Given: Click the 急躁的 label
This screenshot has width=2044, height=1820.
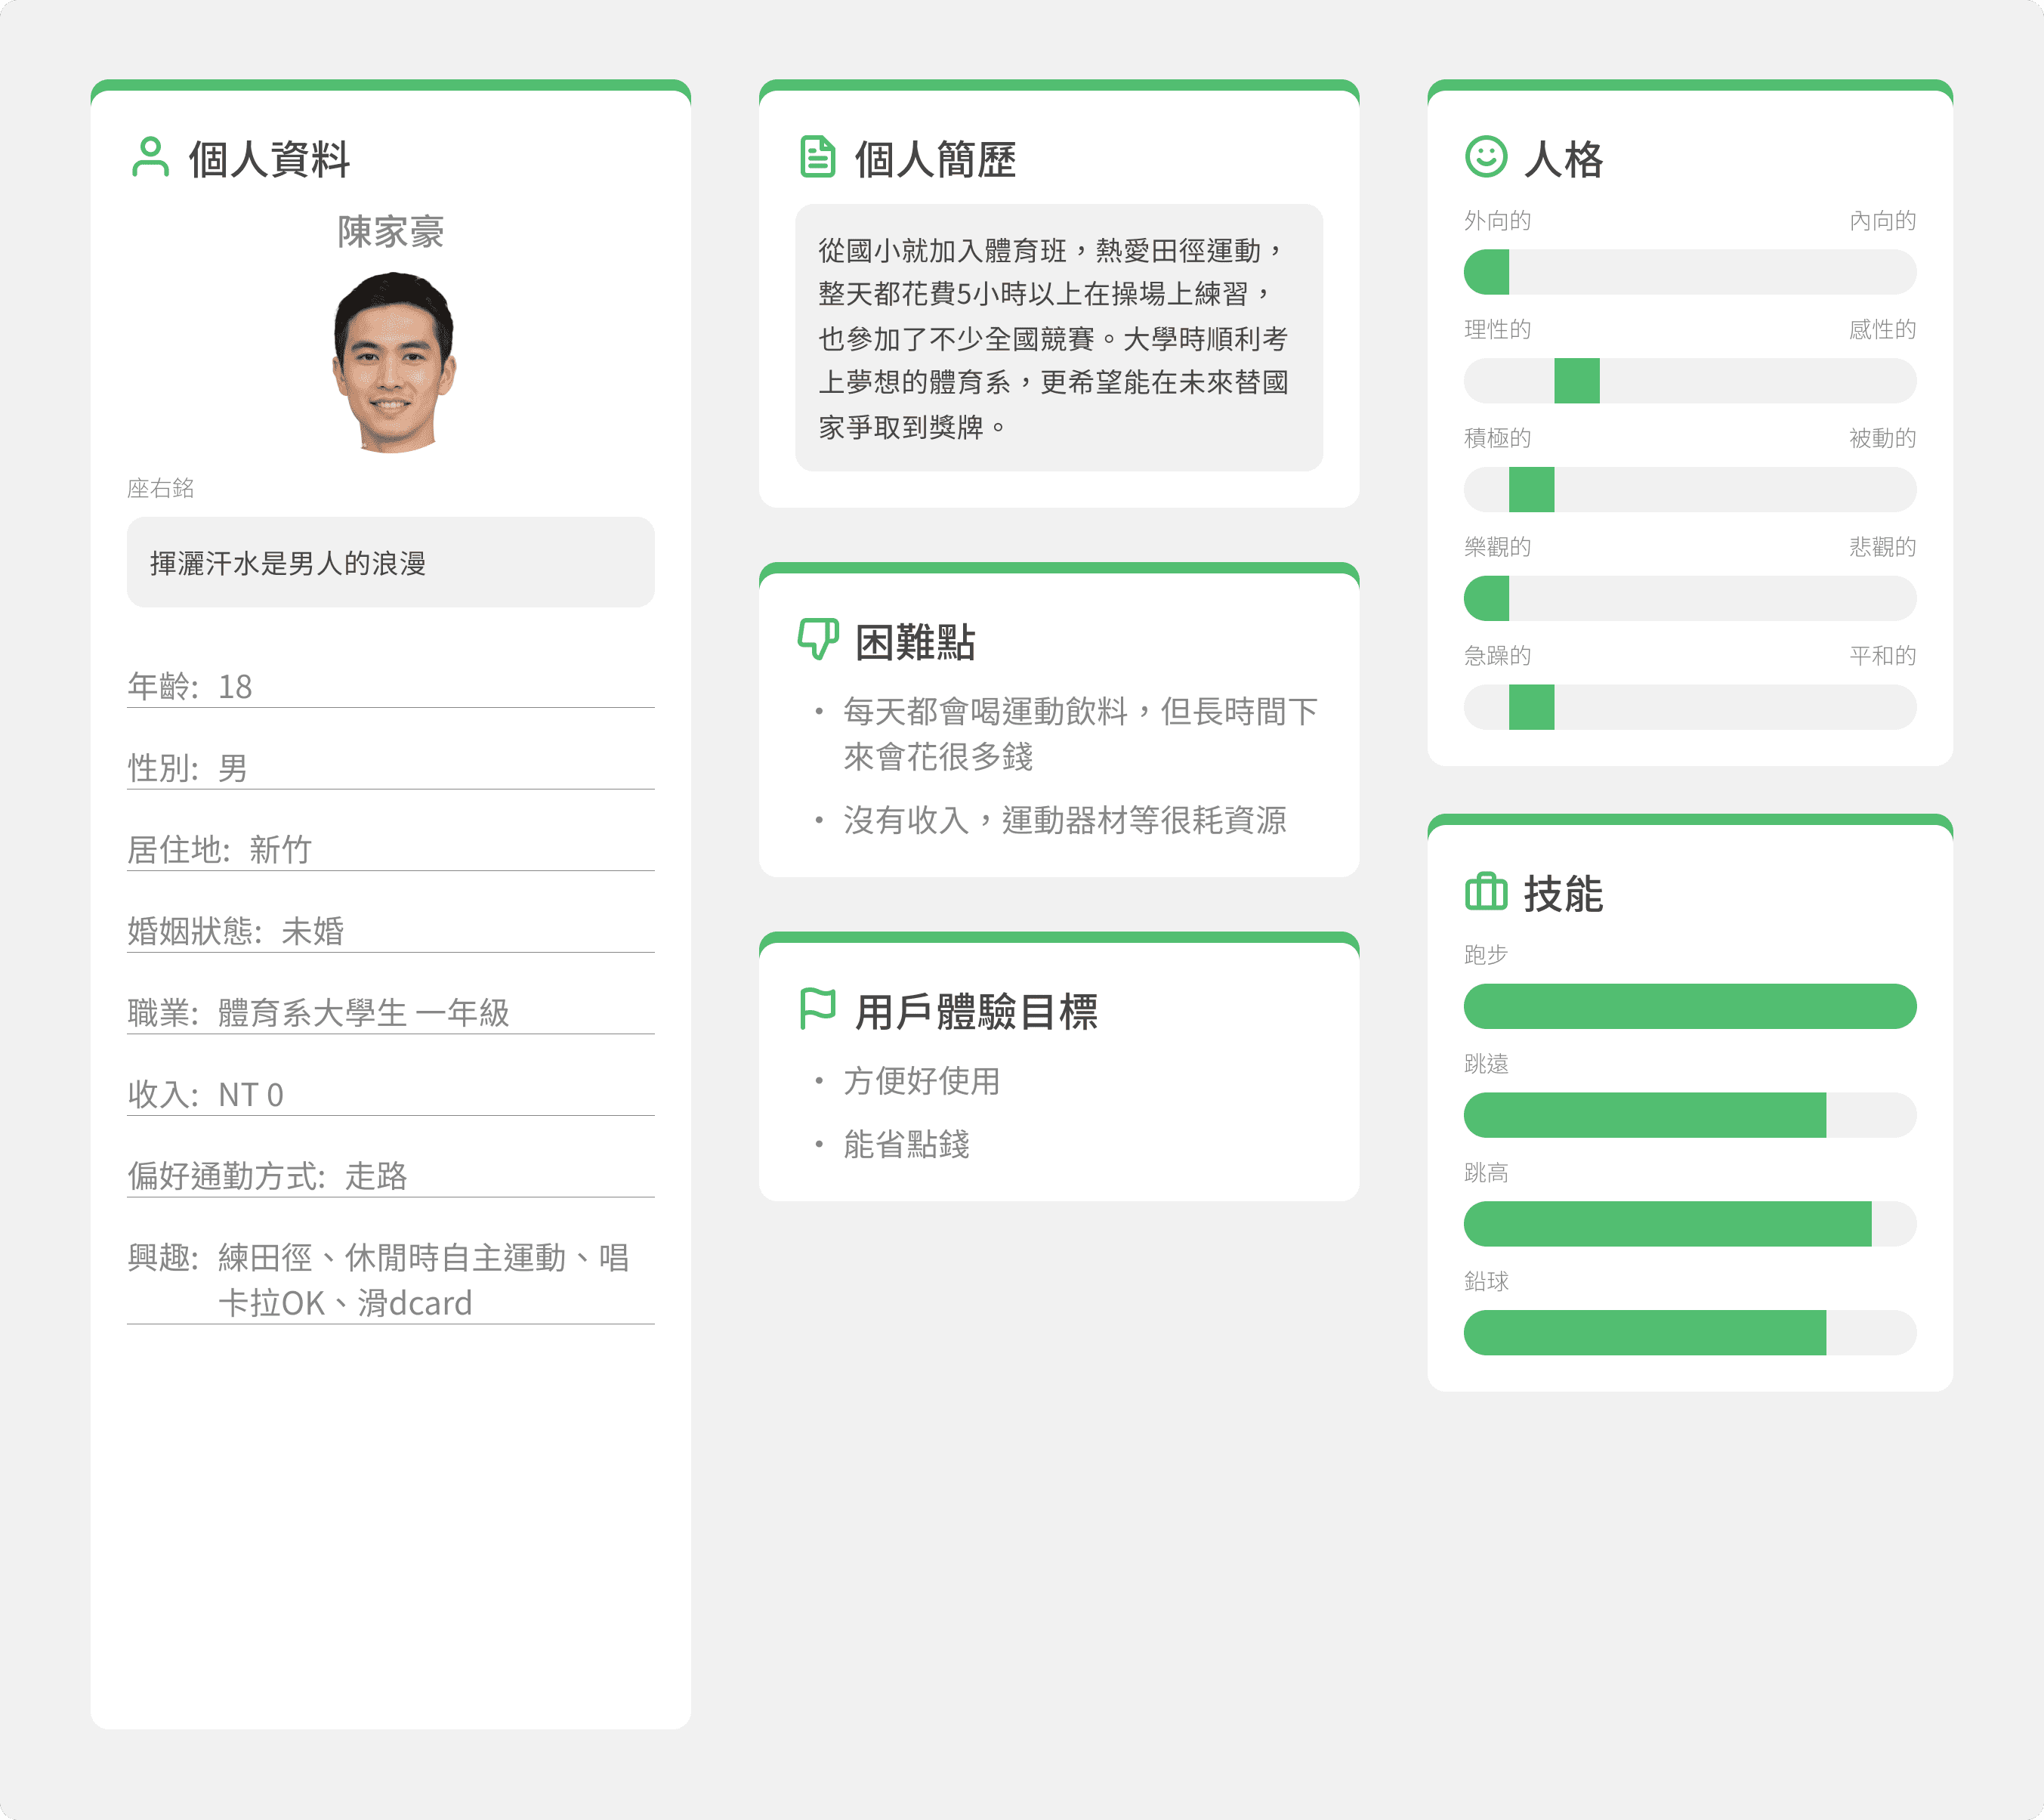Looking at the screenshot, I should pyautogui.click(x=1497, y=655).
